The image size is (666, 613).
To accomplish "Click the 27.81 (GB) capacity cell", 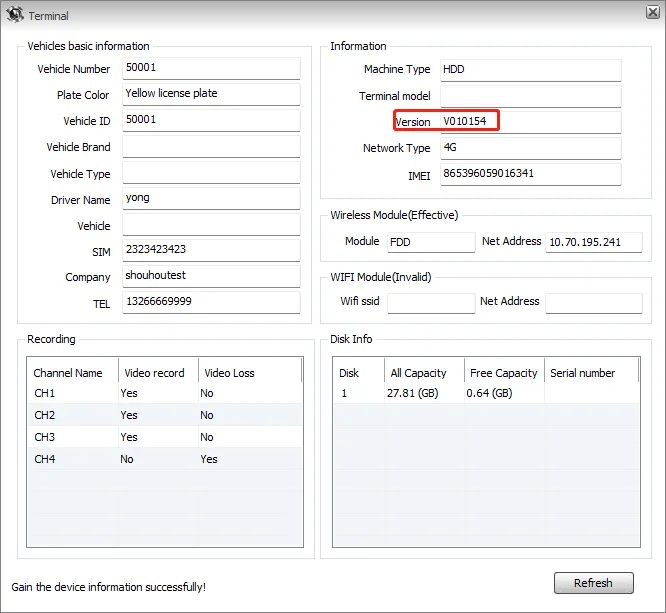I will click(x=412, y=393).
